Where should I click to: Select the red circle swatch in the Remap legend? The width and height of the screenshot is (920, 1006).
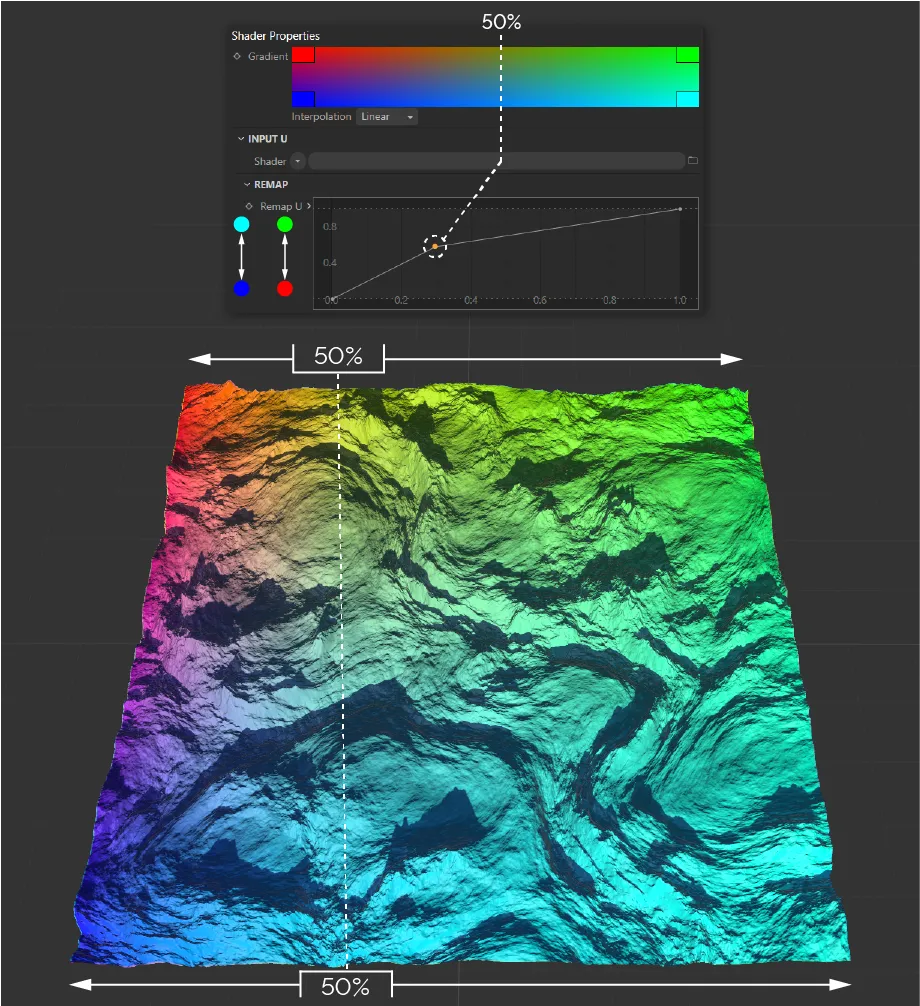pos(284,288)
